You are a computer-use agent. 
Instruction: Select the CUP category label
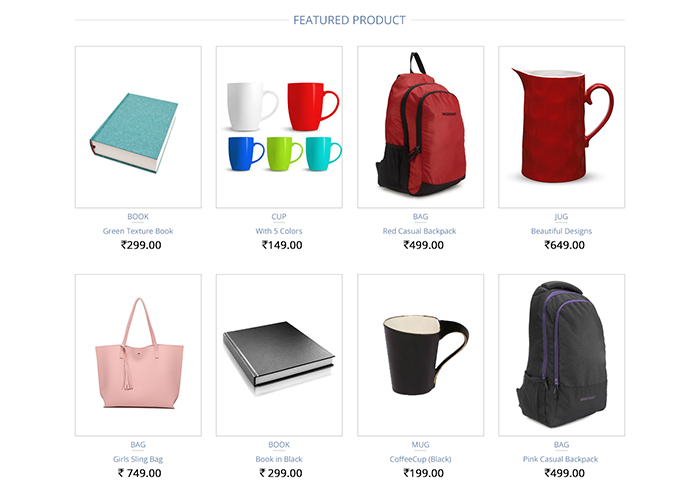pyautogui.click(x=279, y=217)
